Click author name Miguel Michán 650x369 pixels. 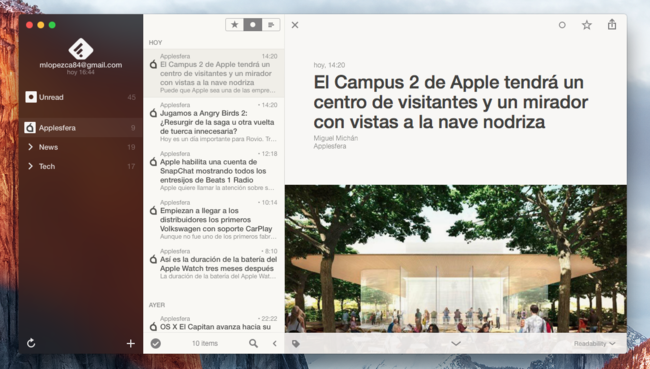tap(336, 138)
